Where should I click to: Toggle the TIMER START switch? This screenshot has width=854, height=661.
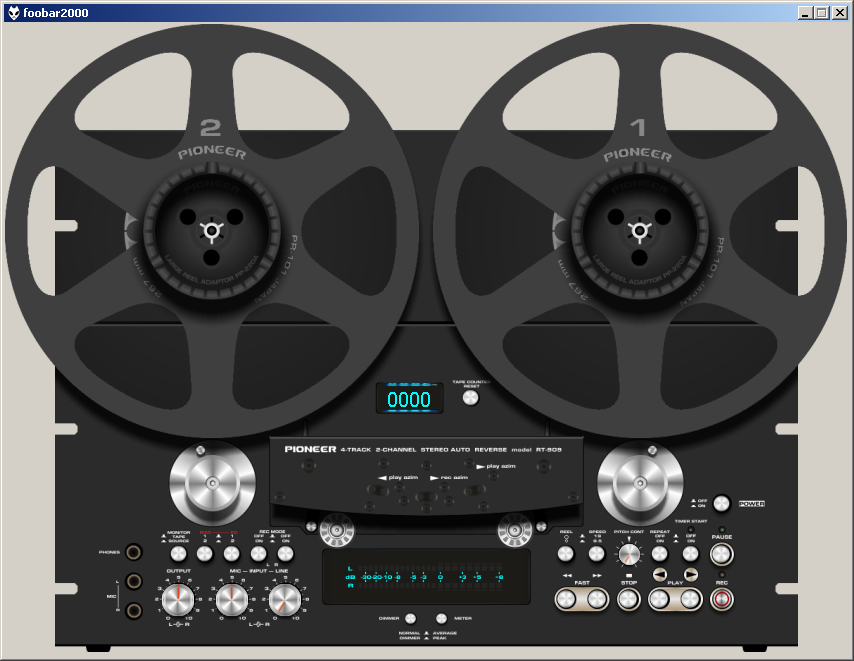[x=690, y=553]
